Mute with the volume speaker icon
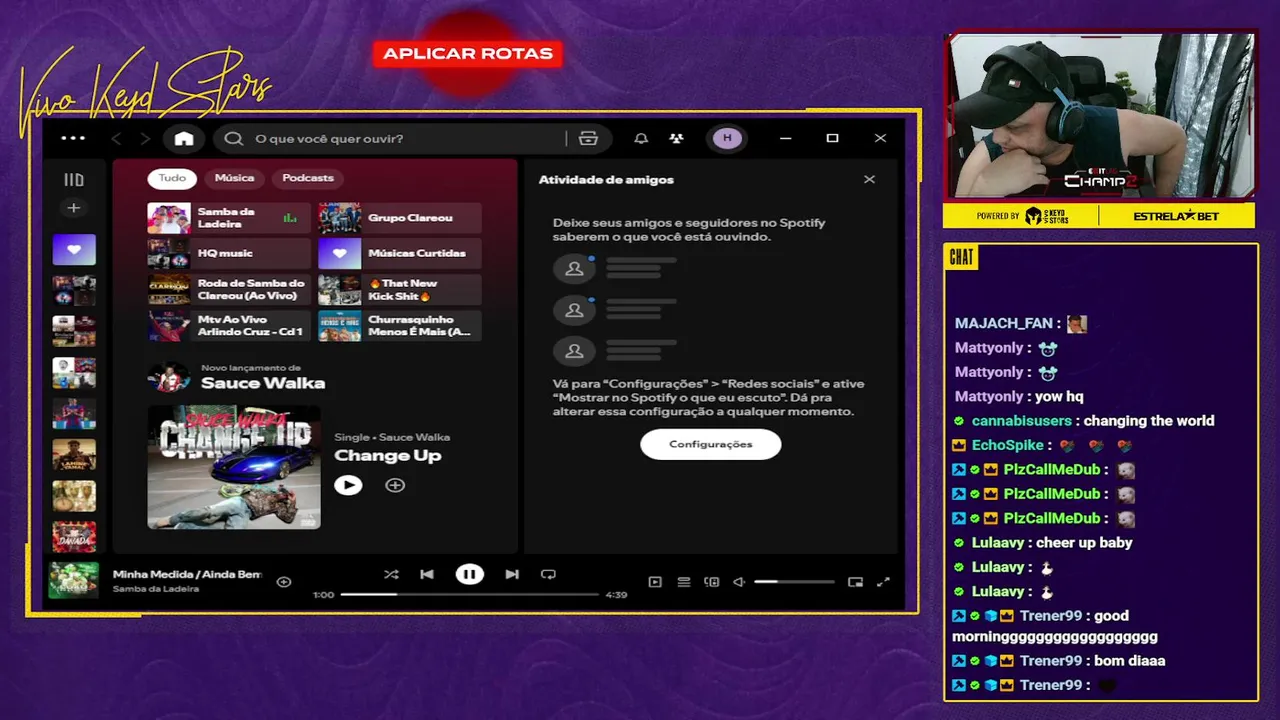1280x720 pixels. (739, 582)
